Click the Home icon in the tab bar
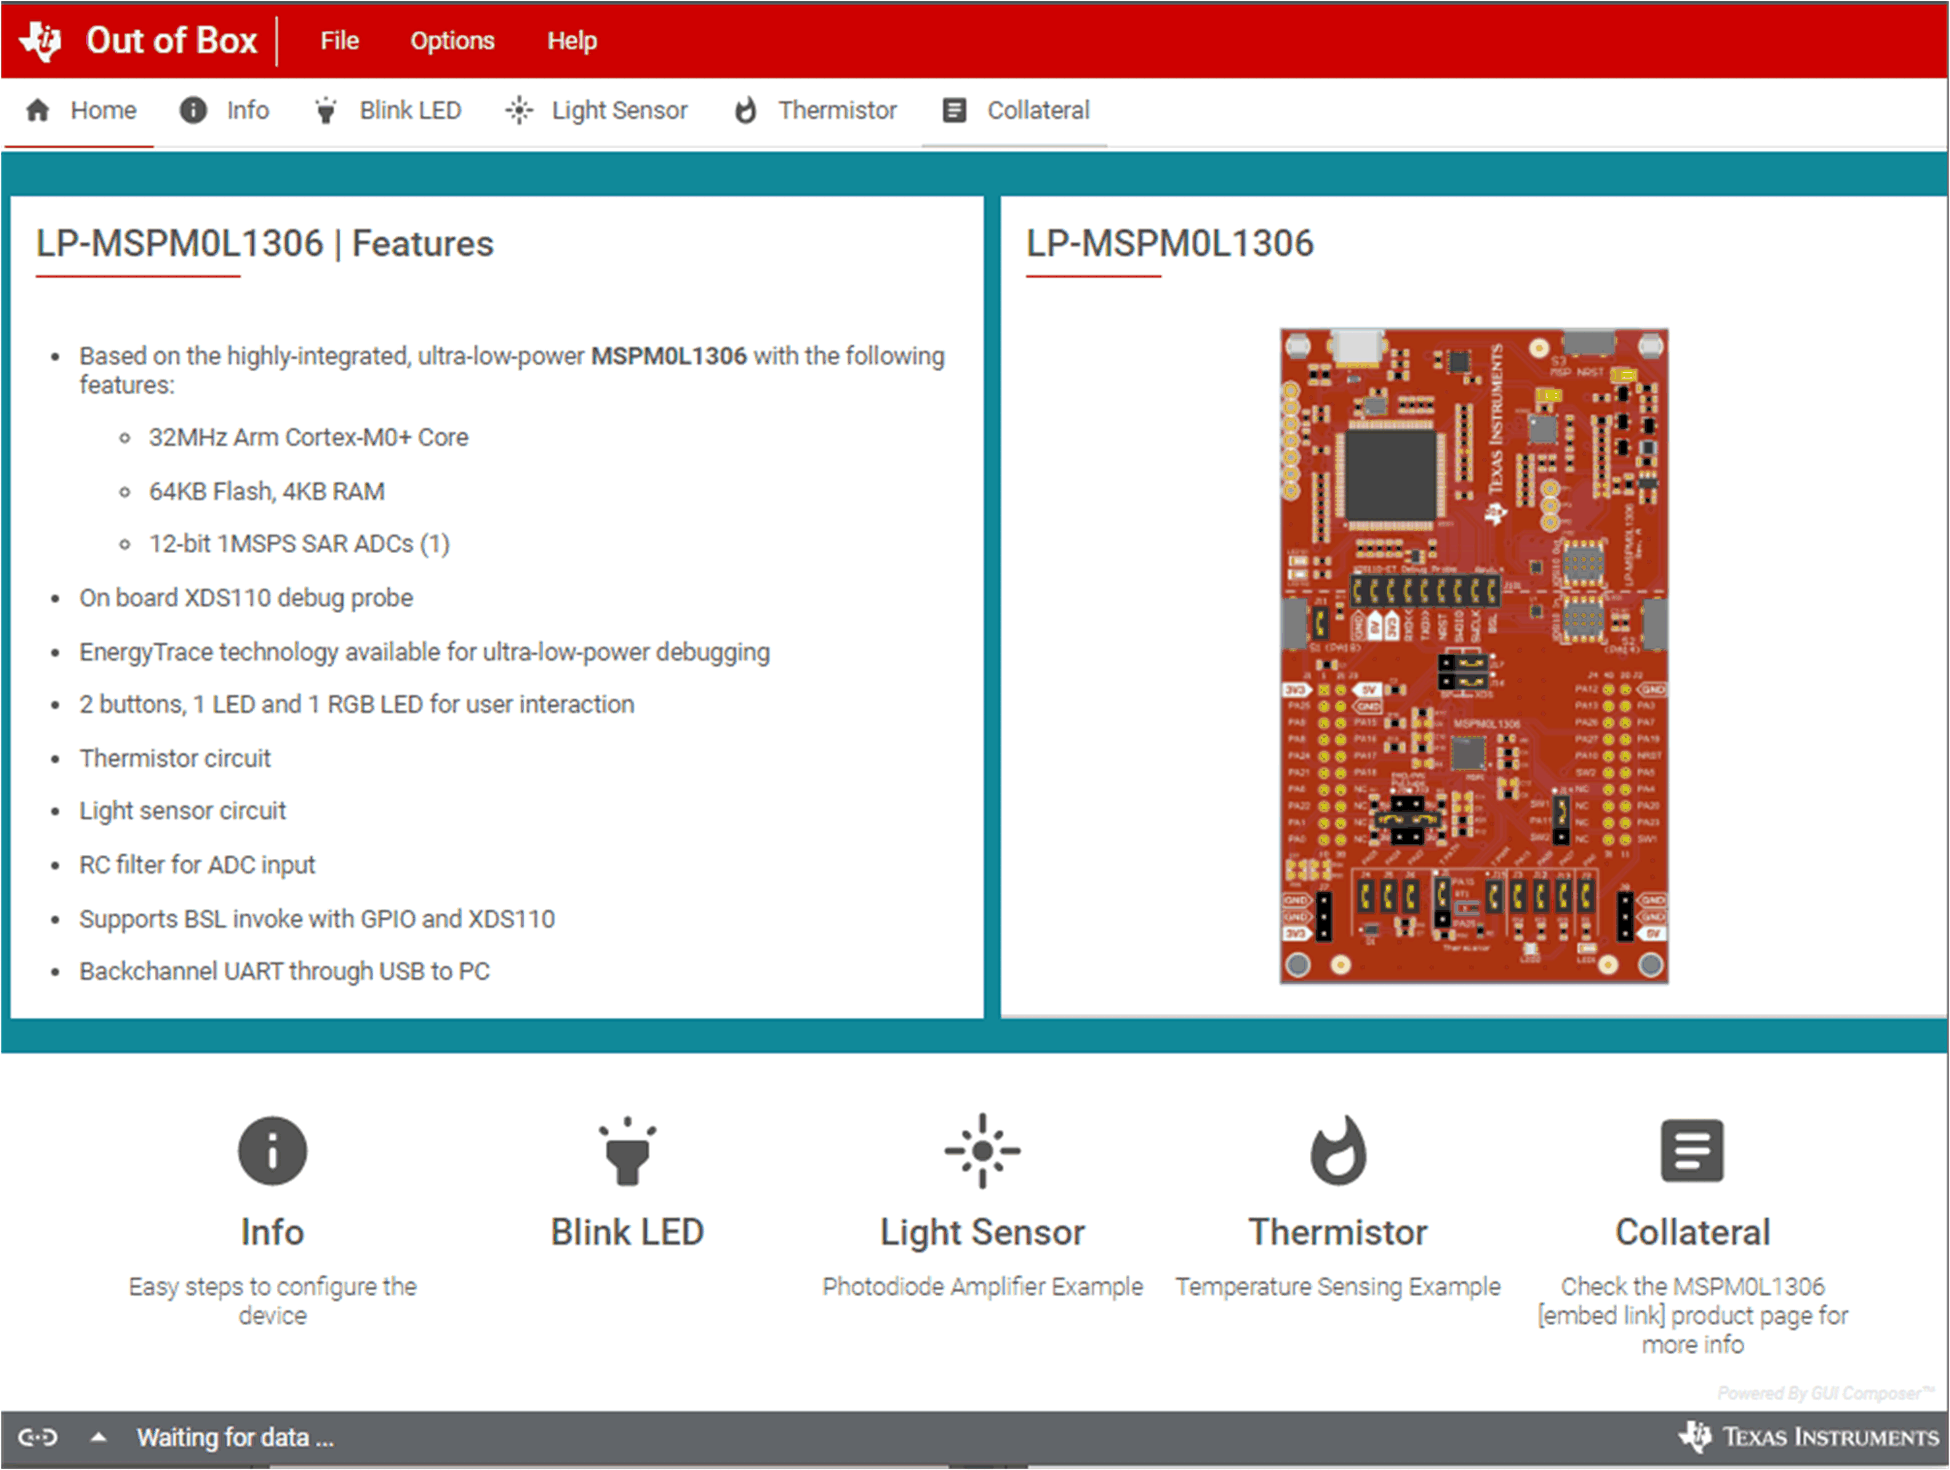The image size is (1950, 1470). click(38, 110)
